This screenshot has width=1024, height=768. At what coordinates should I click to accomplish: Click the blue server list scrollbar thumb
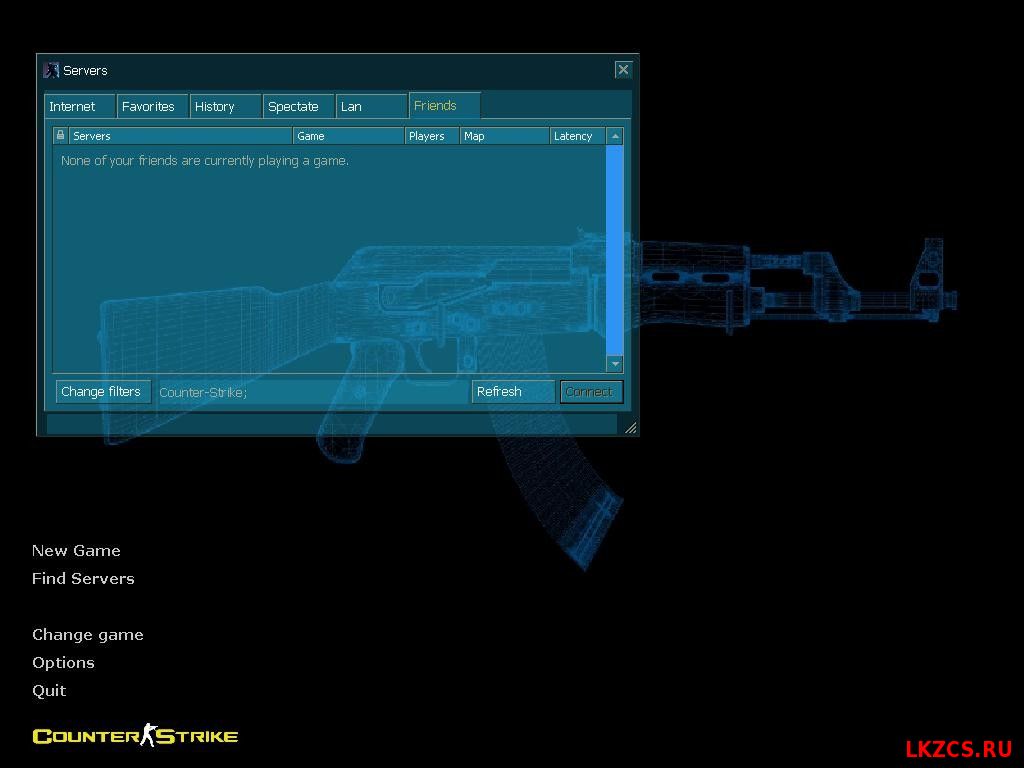[615, 249]
